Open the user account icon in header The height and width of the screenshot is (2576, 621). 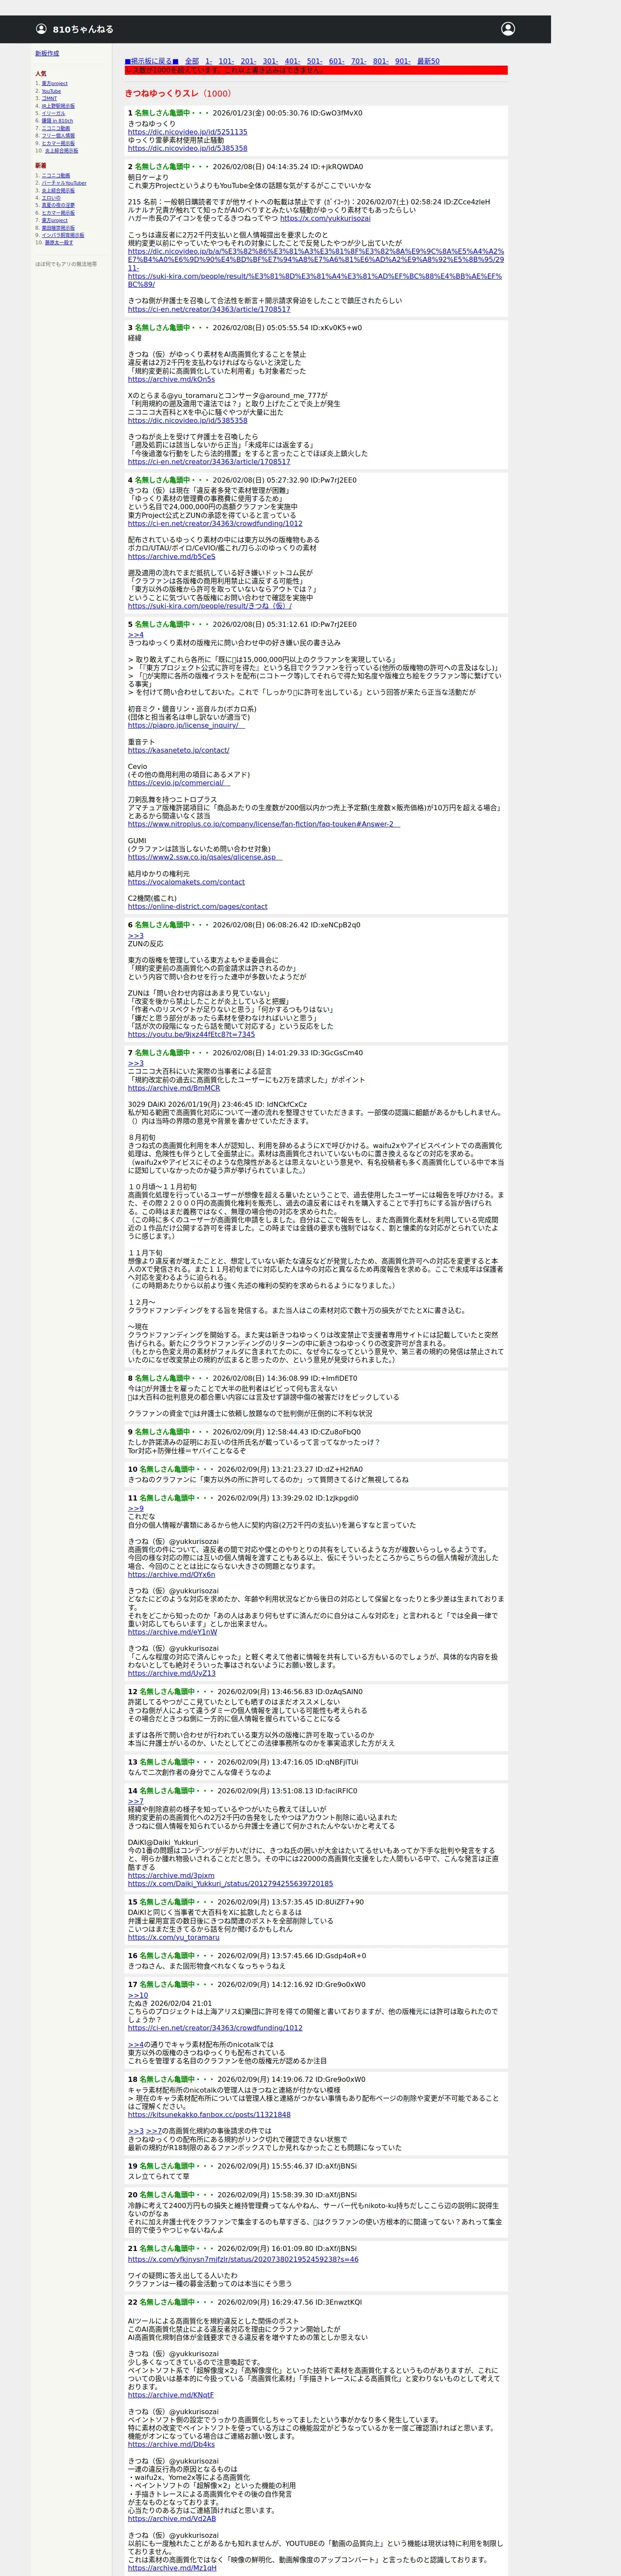pos(508,29)
